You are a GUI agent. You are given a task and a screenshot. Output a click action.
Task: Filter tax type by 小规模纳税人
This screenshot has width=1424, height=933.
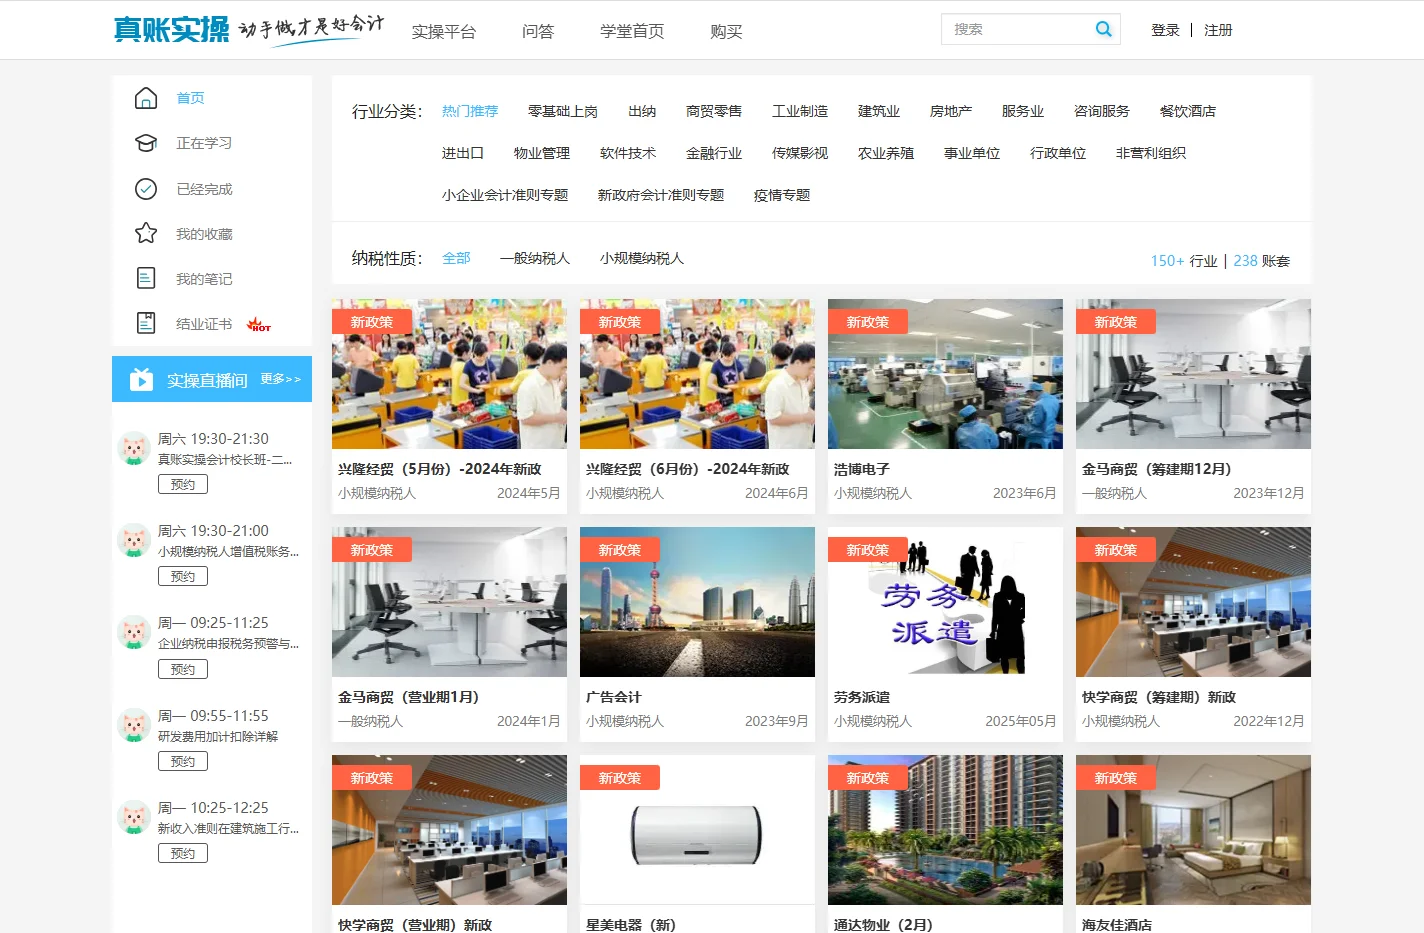click(x=642, y=258)
